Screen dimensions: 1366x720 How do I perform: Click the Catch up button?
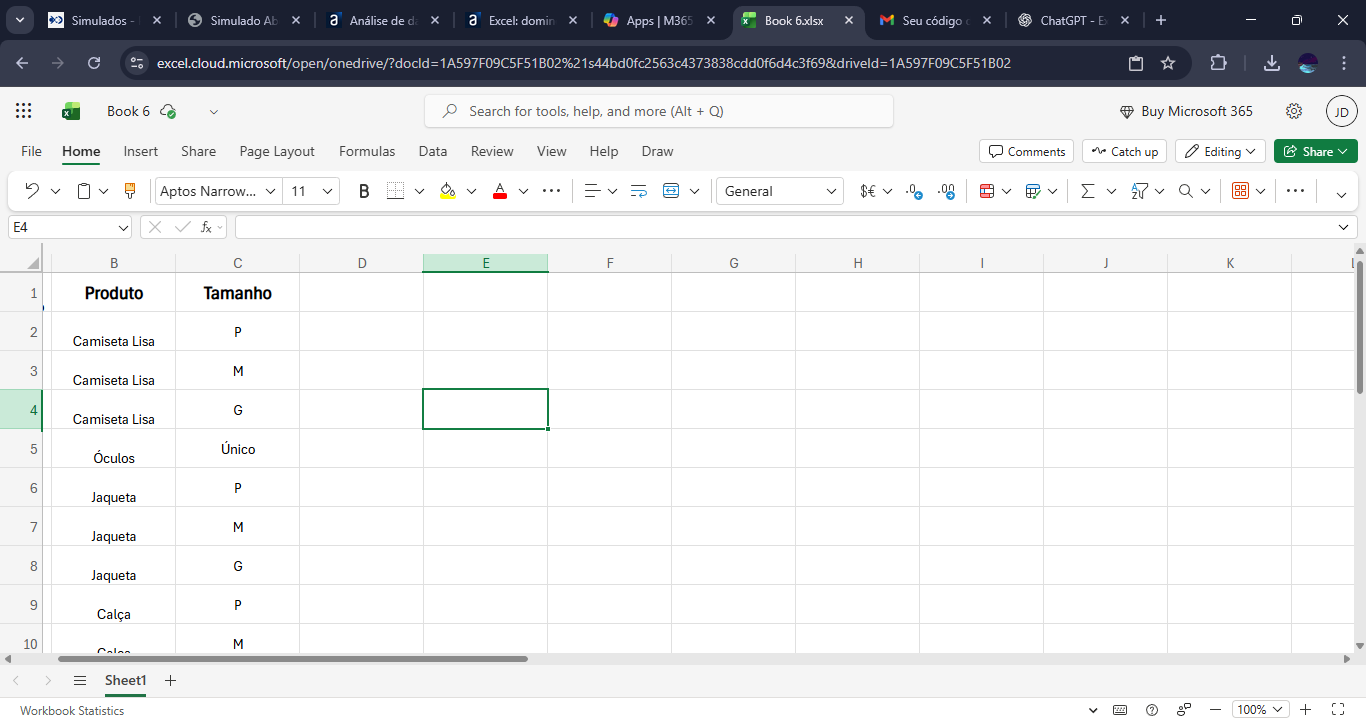(x=1124, y=151)
